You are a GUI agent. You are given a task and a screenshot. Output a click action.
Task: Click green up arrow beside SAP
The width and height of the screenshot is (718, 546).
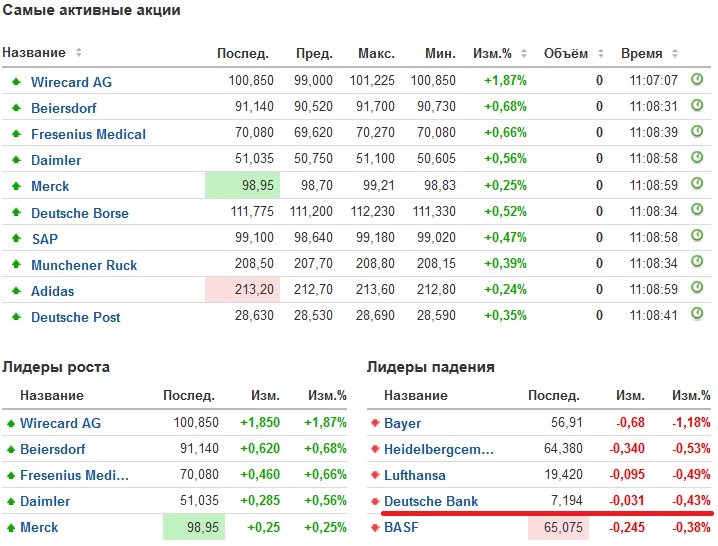[x=16, y=238]
